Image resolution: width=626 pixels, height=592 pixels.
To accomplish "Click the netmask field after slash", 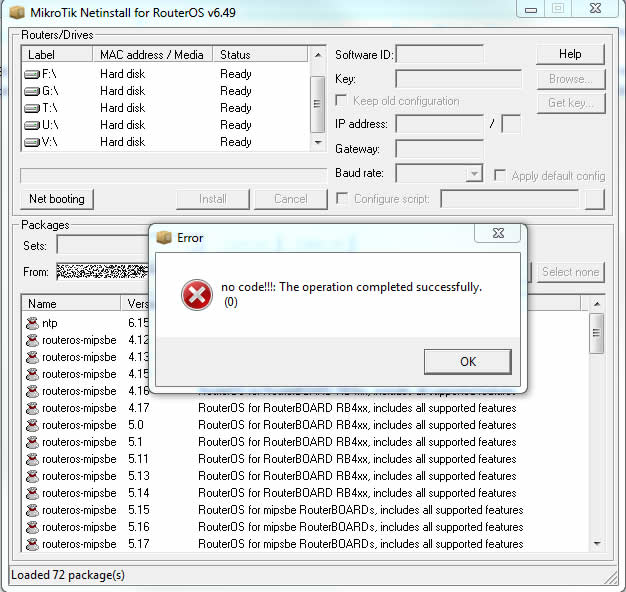I will (x=511, y=124).
